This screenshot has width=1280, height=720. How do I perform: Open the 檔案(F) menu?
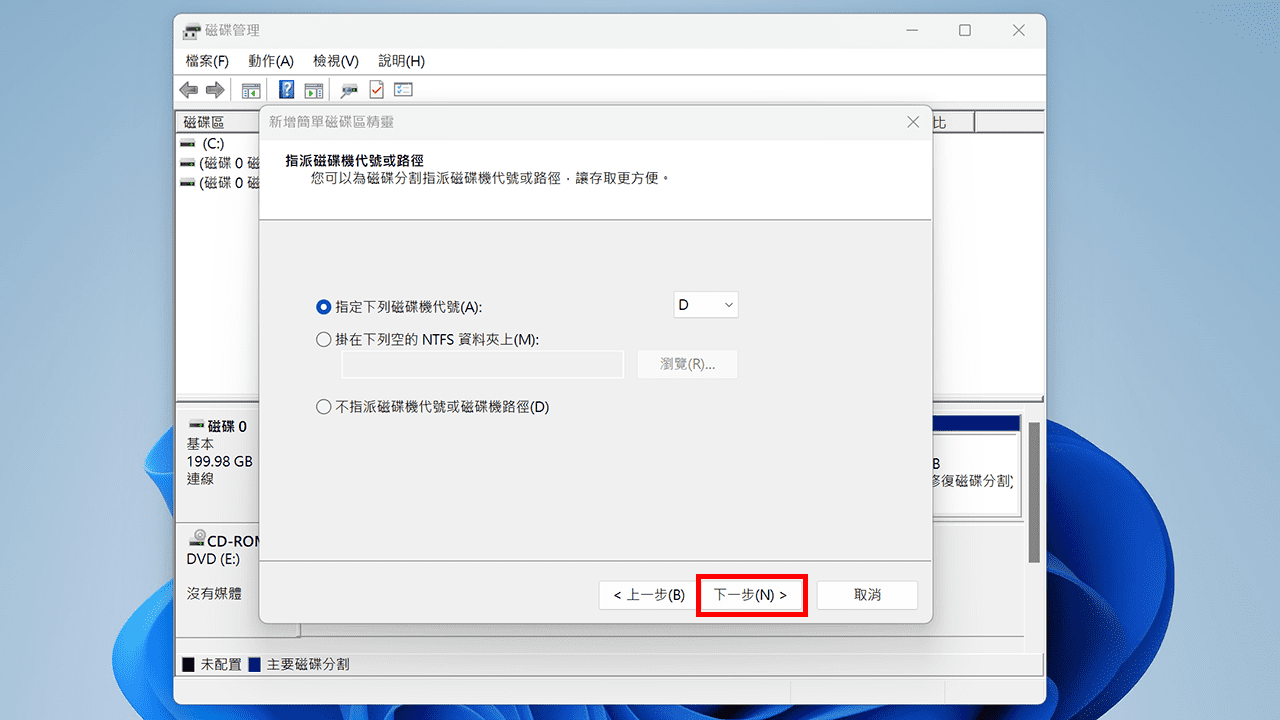206,61
